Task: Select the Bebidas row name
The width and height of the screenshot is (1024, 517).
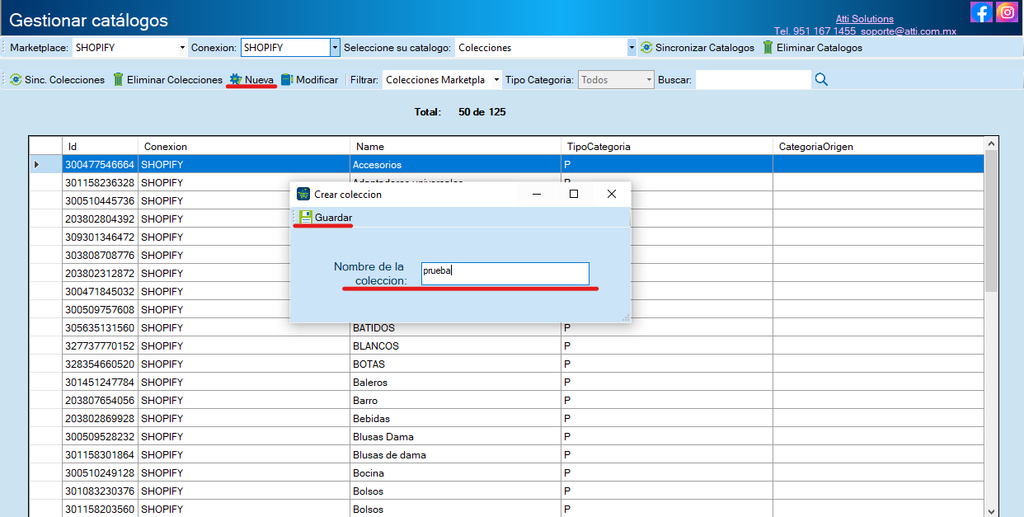Action: click(455, 418)
